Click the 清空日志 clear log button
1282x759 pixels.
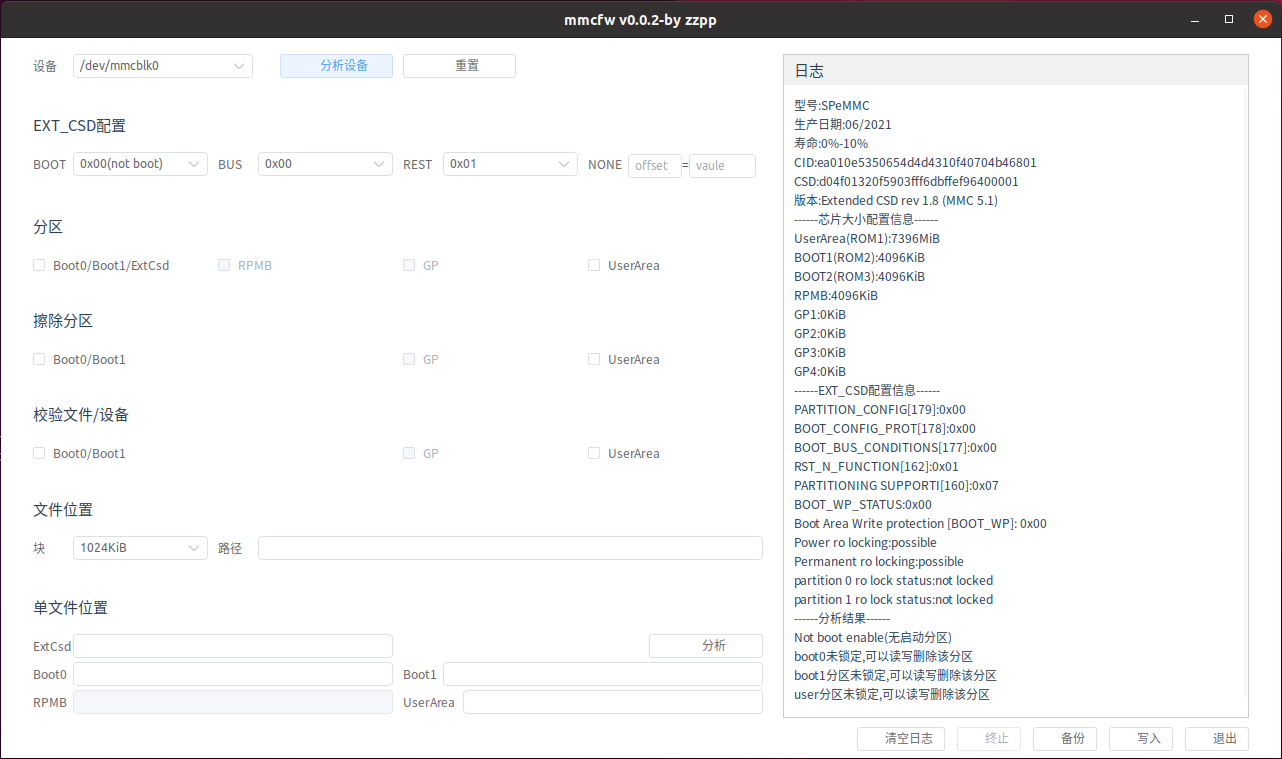[x=901, y=739]
